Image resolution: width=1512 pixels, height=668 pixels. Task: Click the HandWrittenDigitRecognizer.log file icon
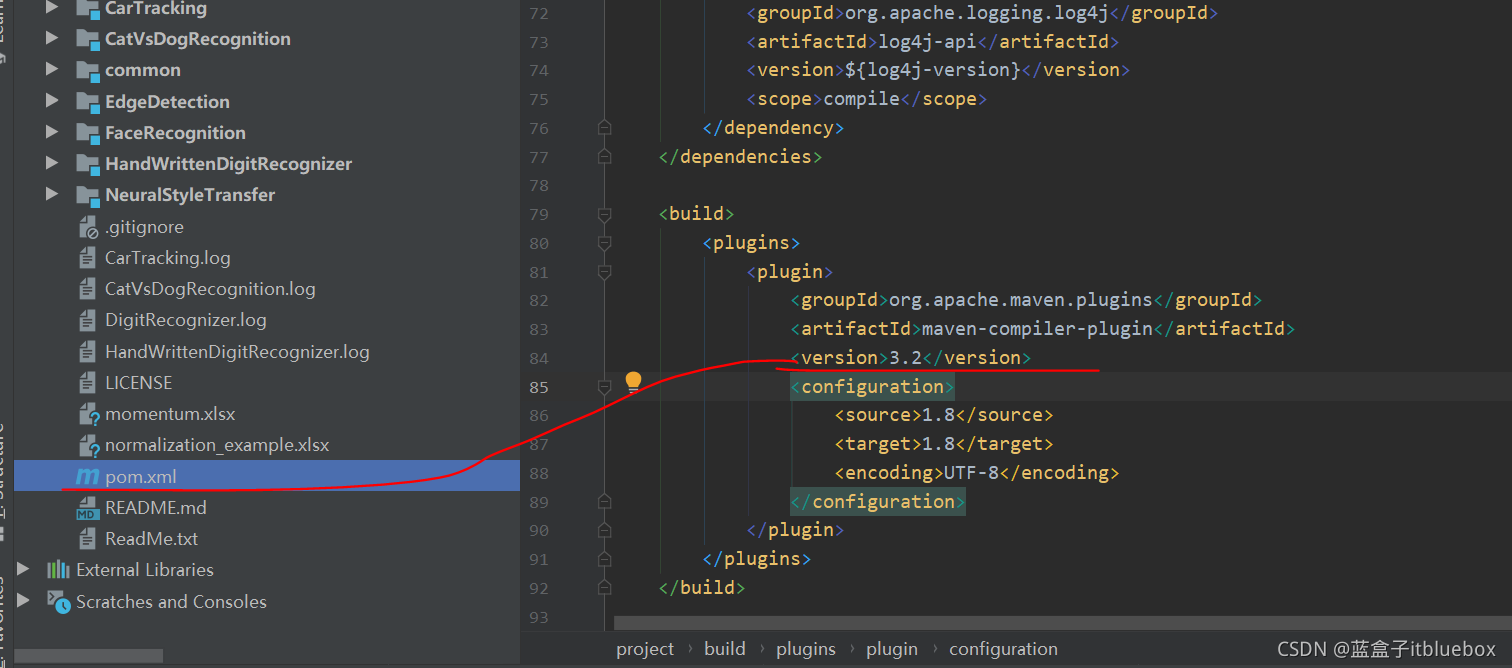tap(87, 352)
